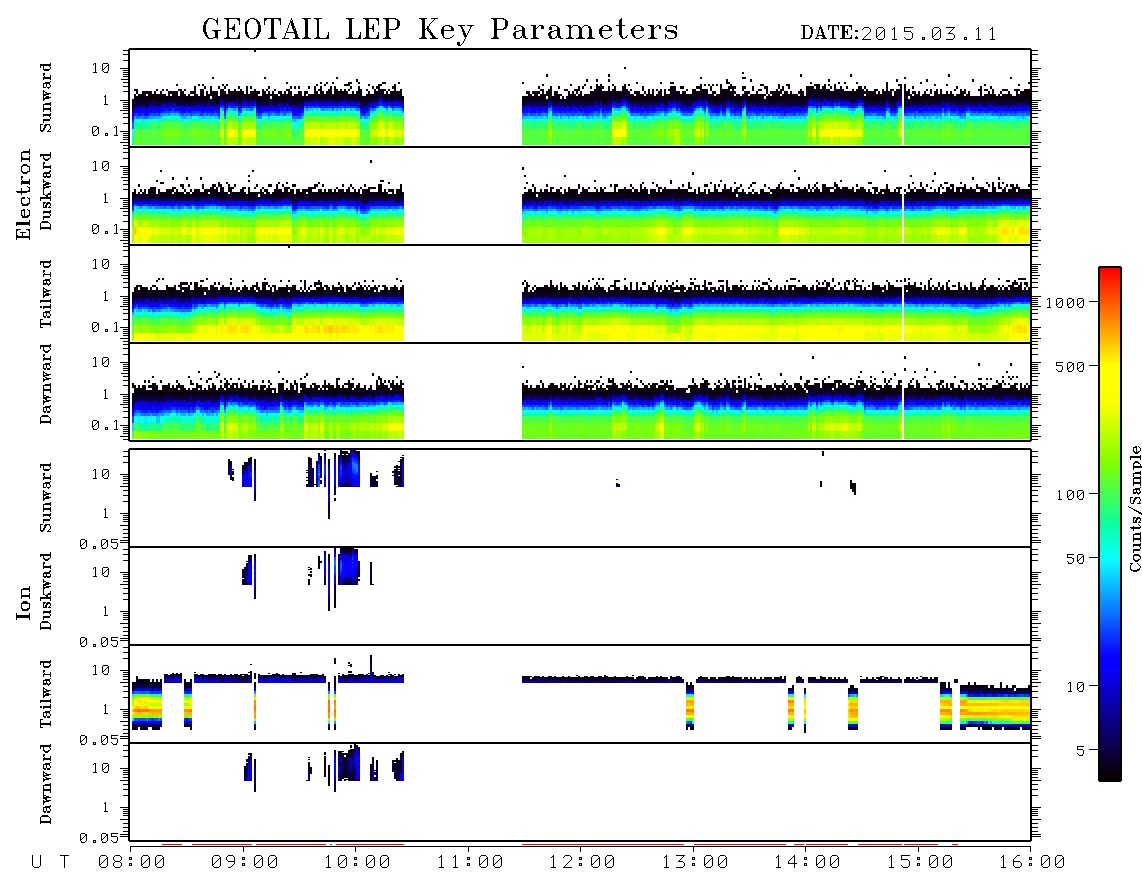This screenshot has width=1142, height=880.
Task: Select the "DATE:2015.03.11" label
Action: (899, 34)
